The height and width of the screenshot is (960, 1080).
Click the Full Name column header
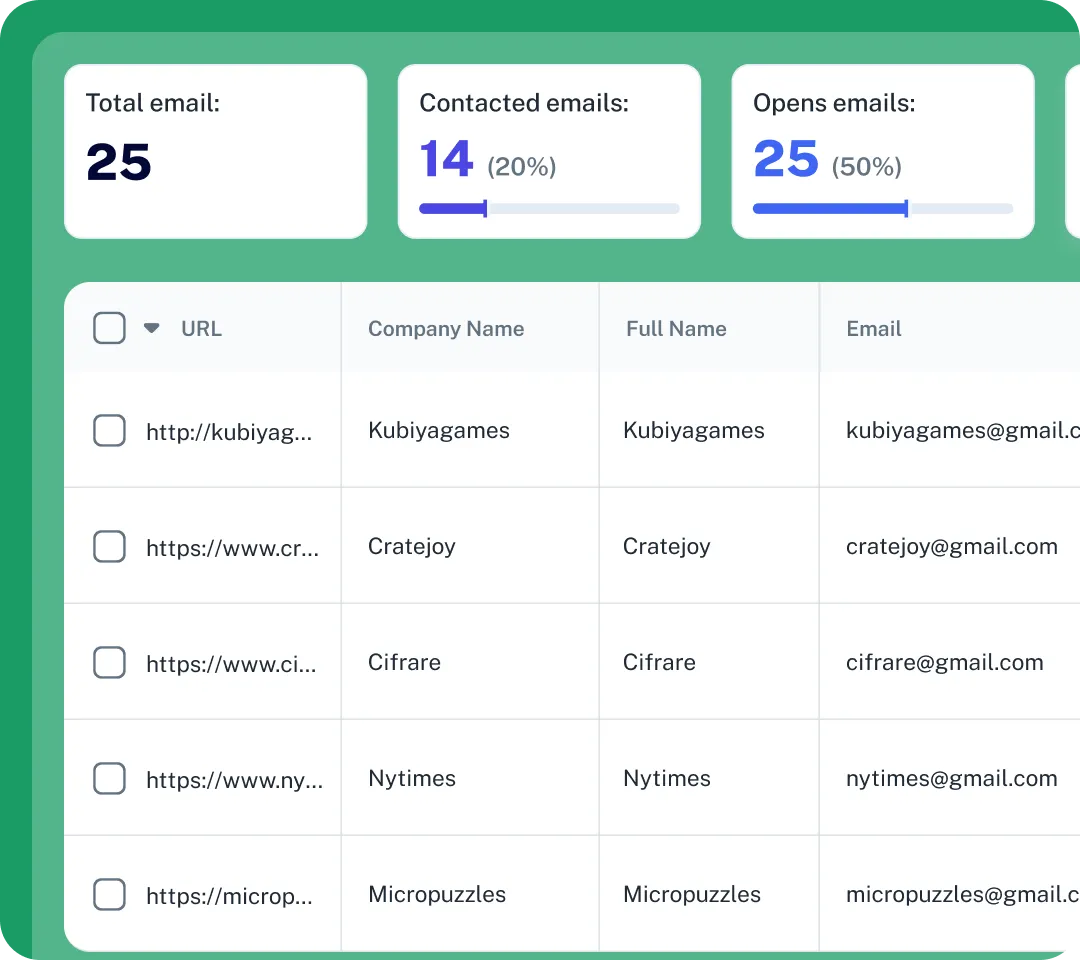point(676,328)
